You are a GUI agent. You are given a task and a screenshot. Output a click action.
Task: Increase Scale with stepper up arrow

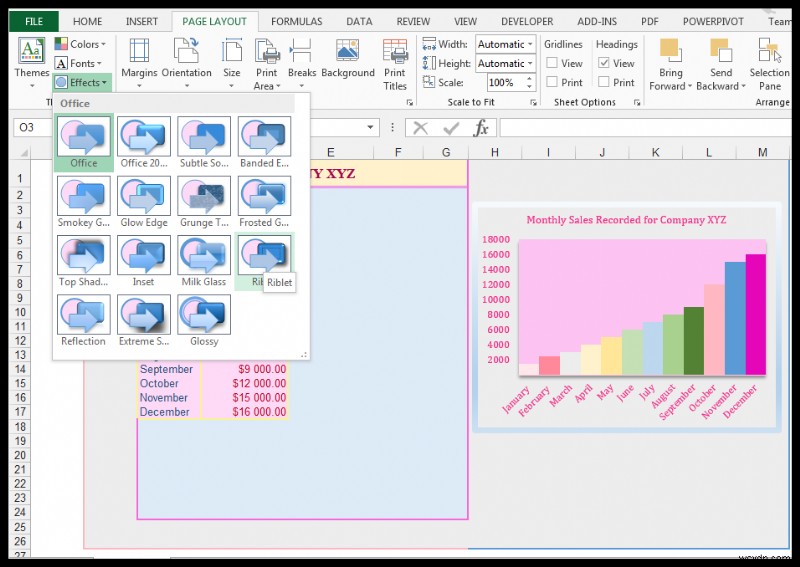[530, 79]
